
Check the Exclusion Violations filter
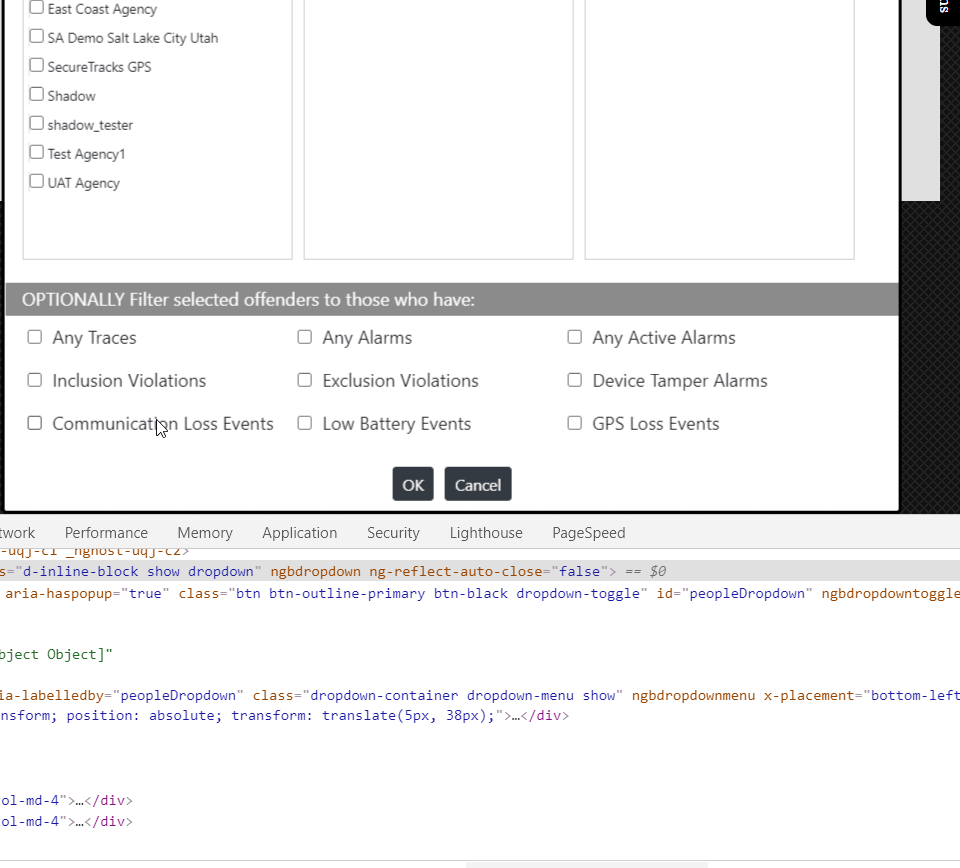(x=304, y=380)
